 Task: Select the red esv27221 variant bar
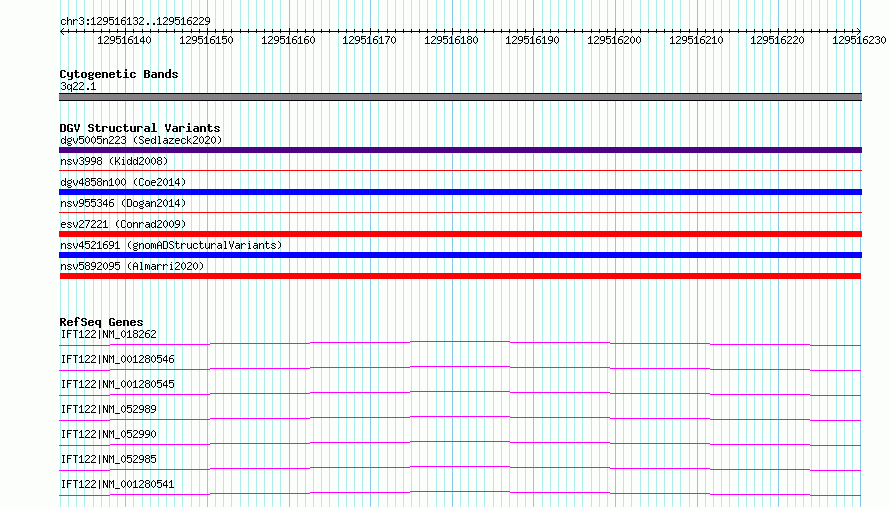point(460,234)
